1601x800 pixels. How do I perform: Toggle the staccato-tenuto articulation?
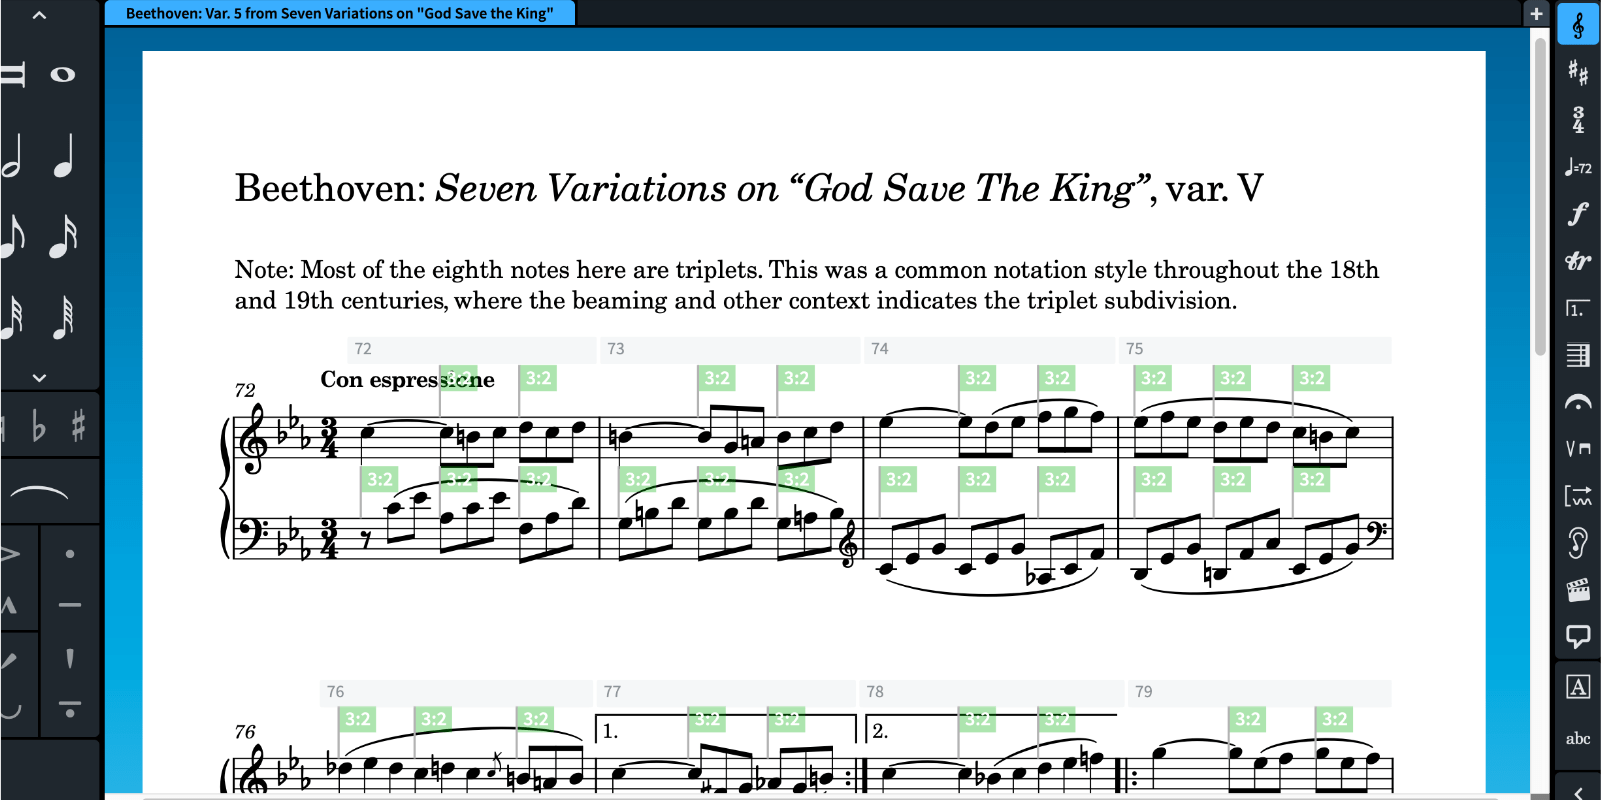[70, 709]
